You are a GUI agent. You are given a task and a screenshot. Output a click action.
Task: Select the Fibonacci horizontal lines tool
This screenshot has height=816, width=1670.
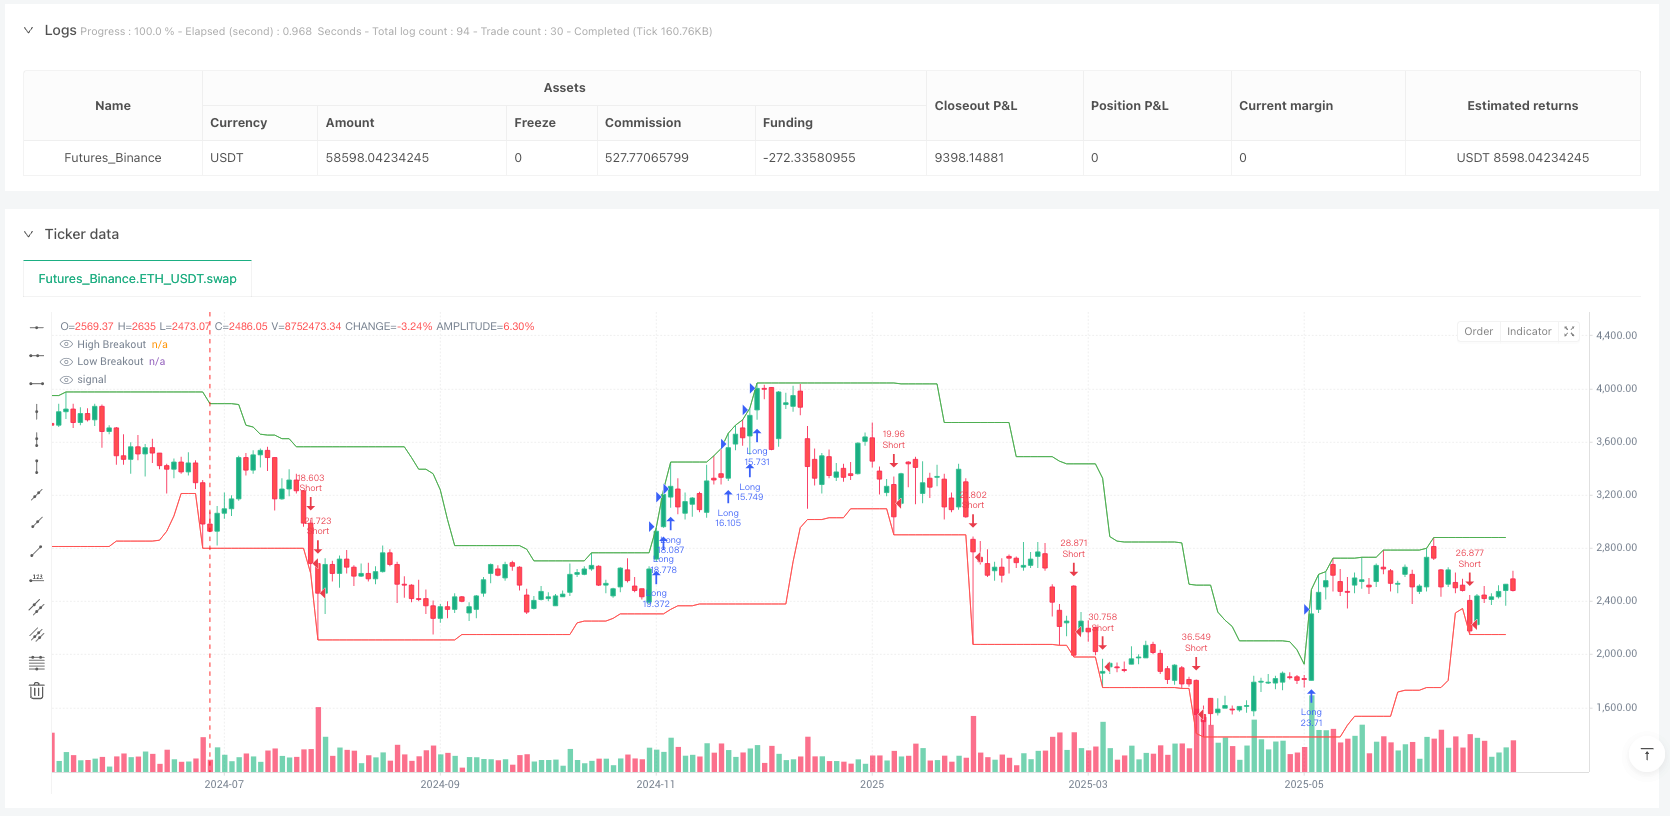coord(37,663)
